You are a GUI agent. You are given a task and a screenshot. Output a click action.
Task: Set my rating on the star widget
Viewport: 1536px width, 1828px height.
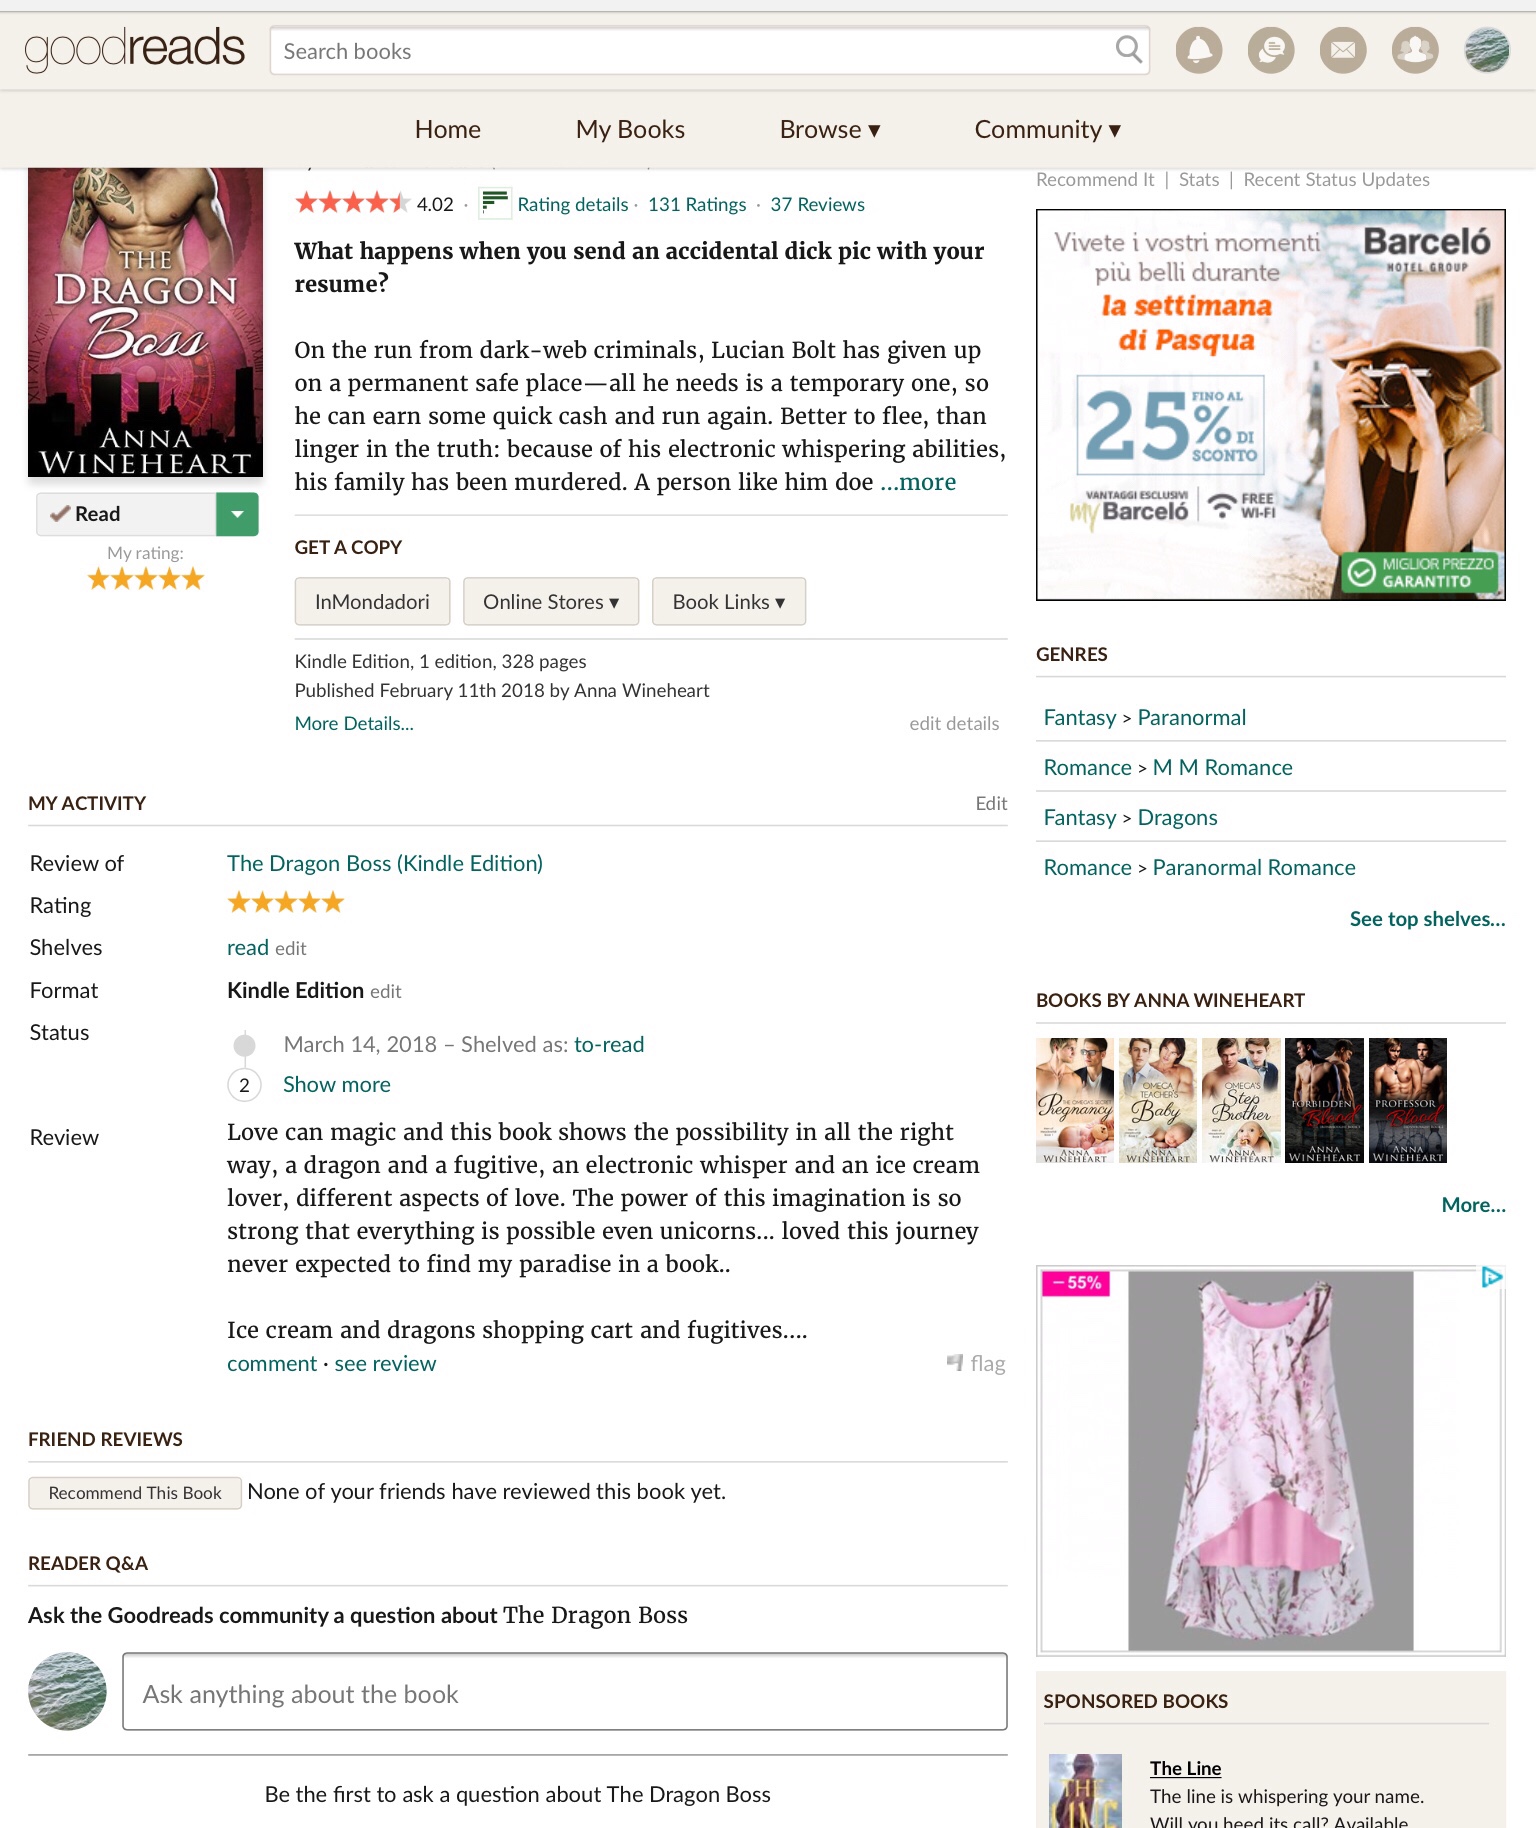point(146,579)
